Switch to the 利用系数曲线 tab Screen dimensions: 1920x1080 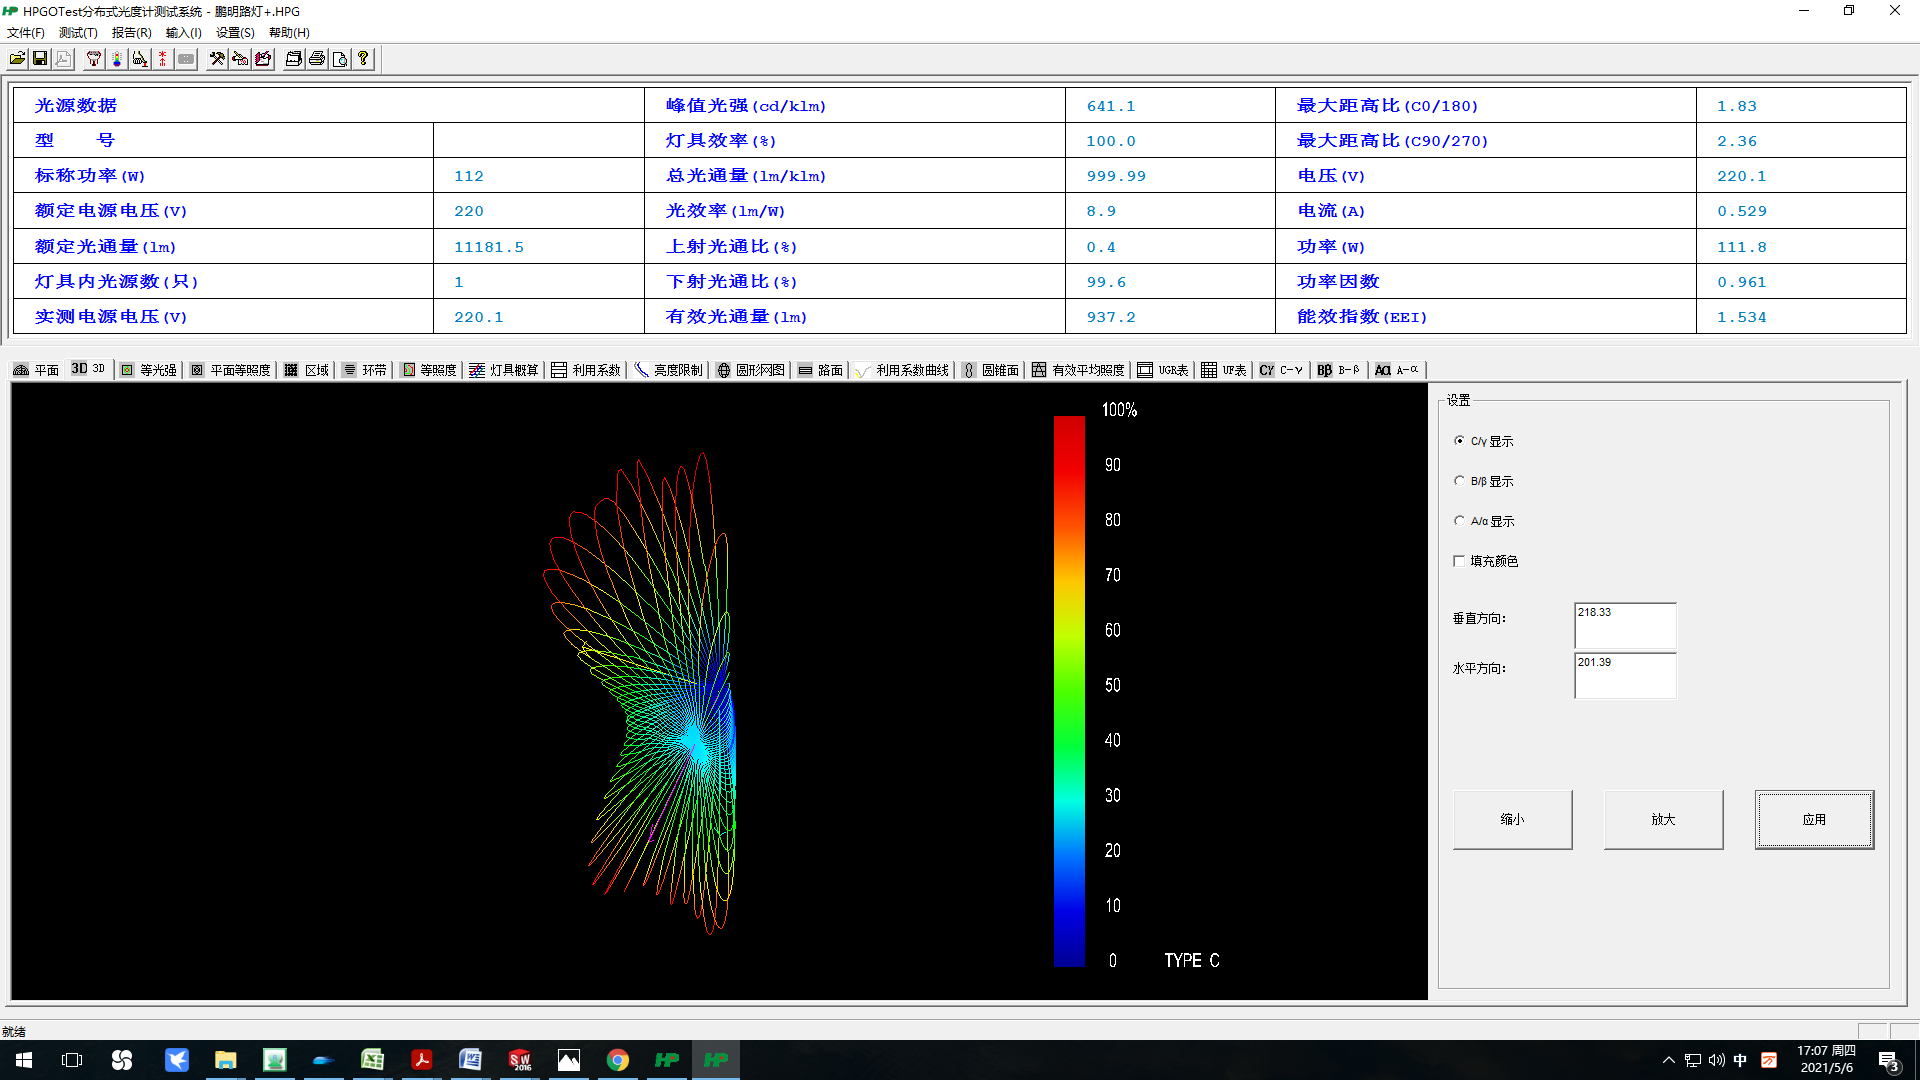tap(903, 370)
